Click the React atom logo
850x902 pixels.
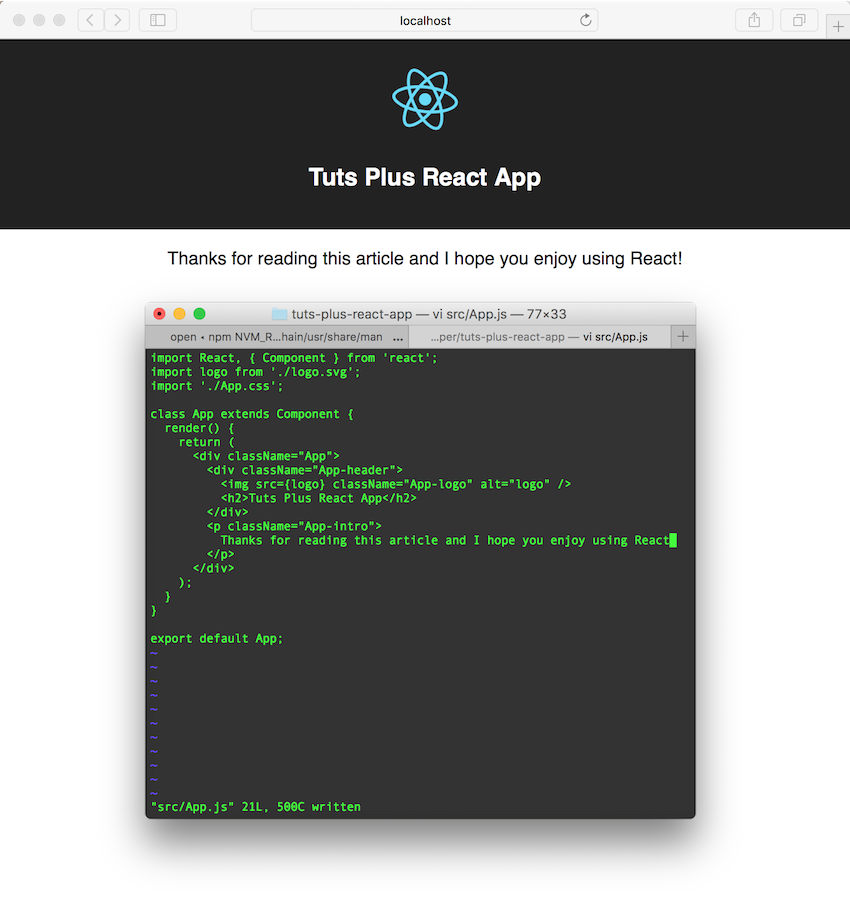tap(425, 99)
